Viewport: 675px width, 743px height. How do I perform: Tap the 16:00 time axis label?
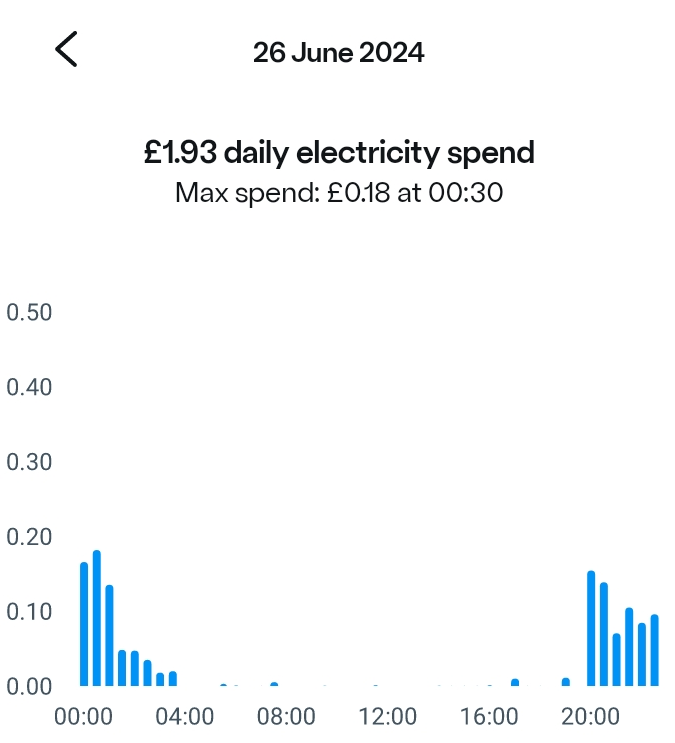coord(489,717)
